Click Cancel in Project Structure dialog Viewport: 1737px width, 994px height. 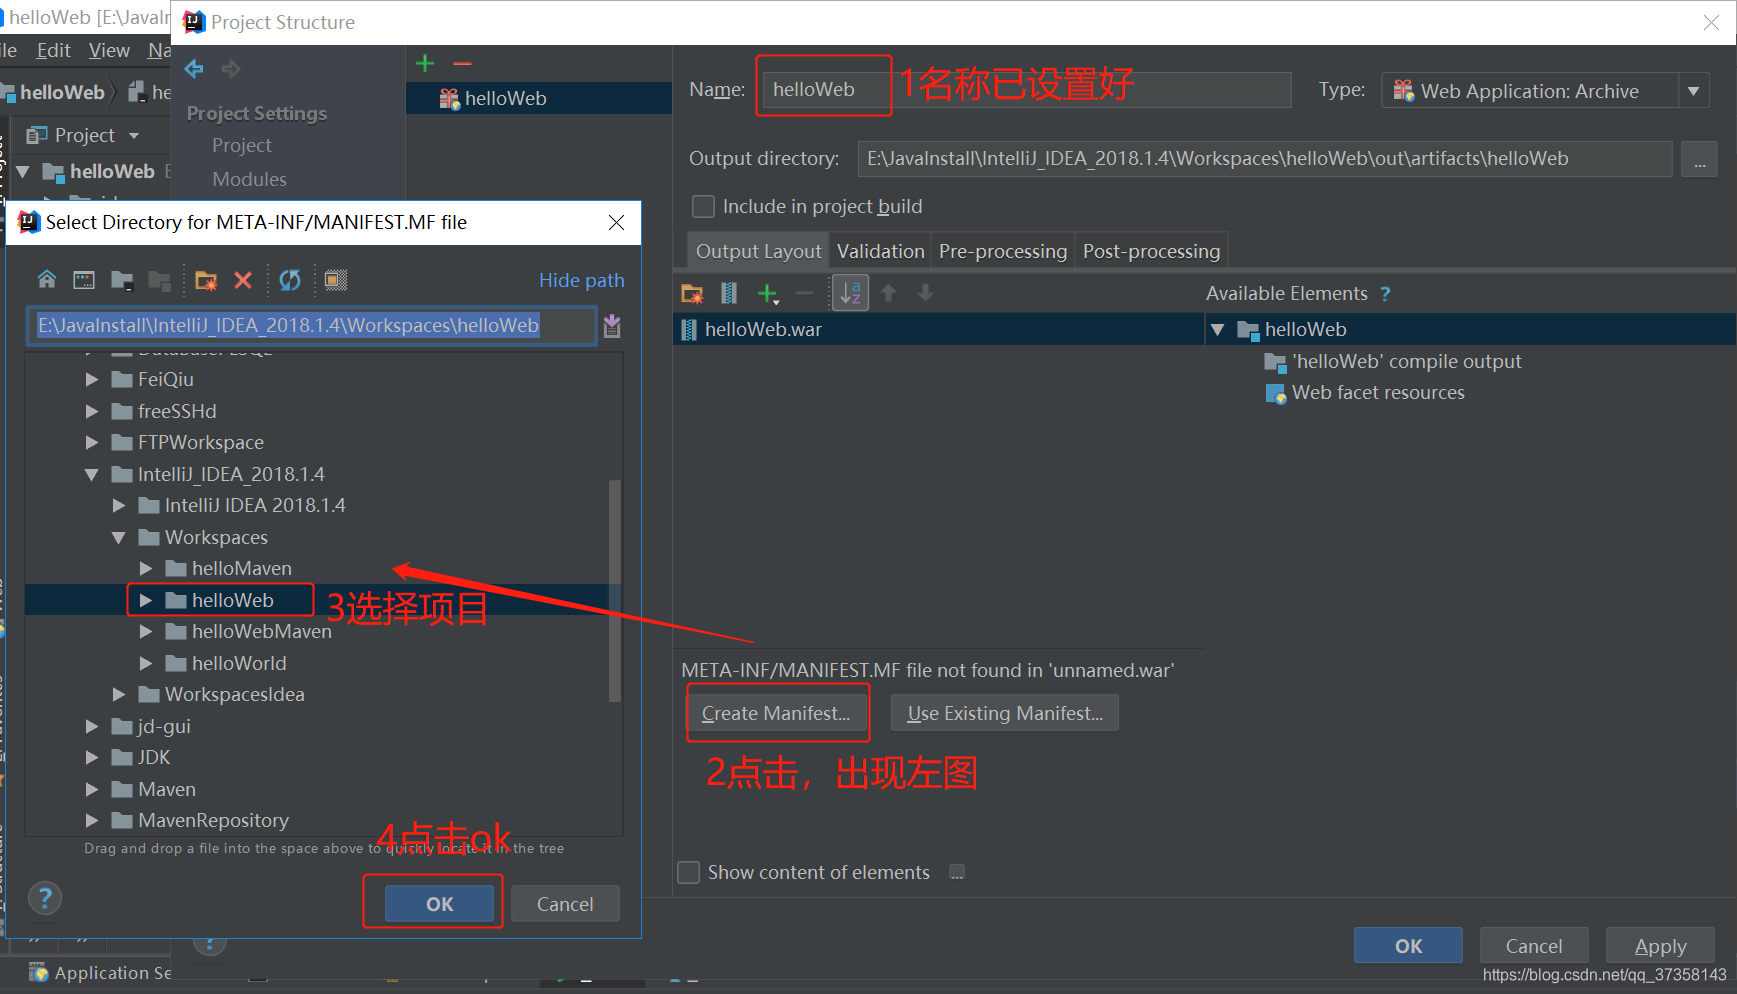click(x=1534, y=946)
